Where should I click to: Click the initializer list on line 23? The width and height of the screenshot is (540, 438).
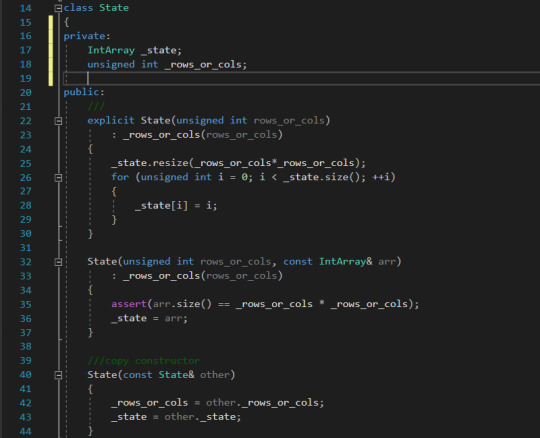197,135
